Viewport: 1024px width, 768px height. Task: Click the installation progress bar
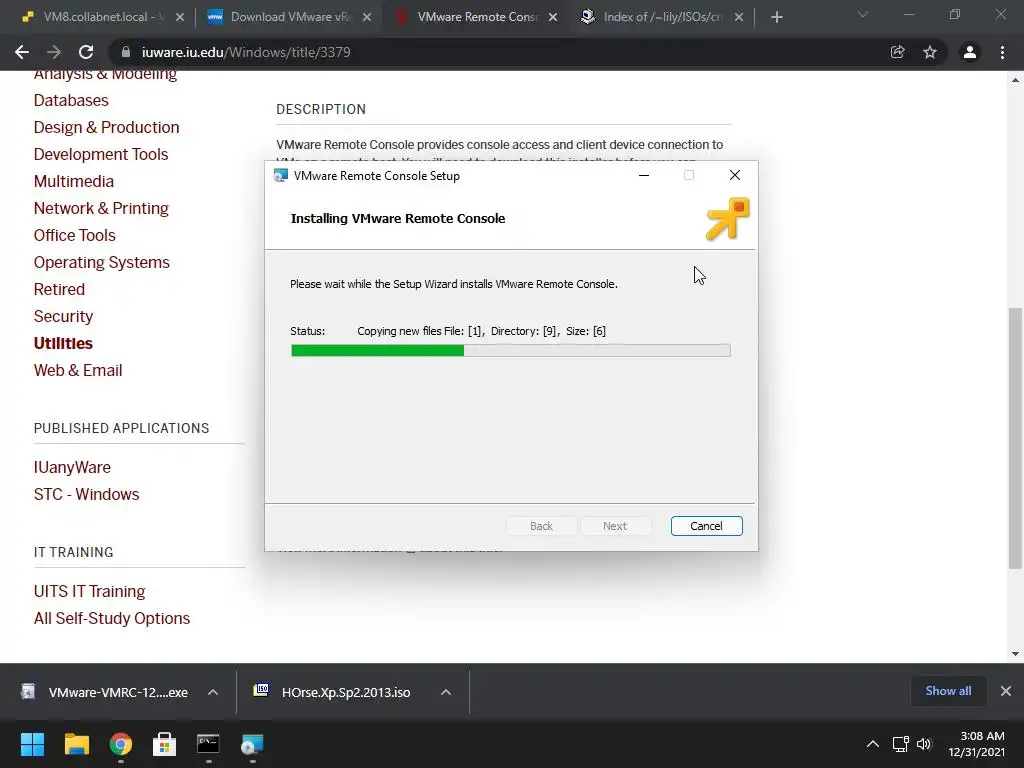pos(511,351)
